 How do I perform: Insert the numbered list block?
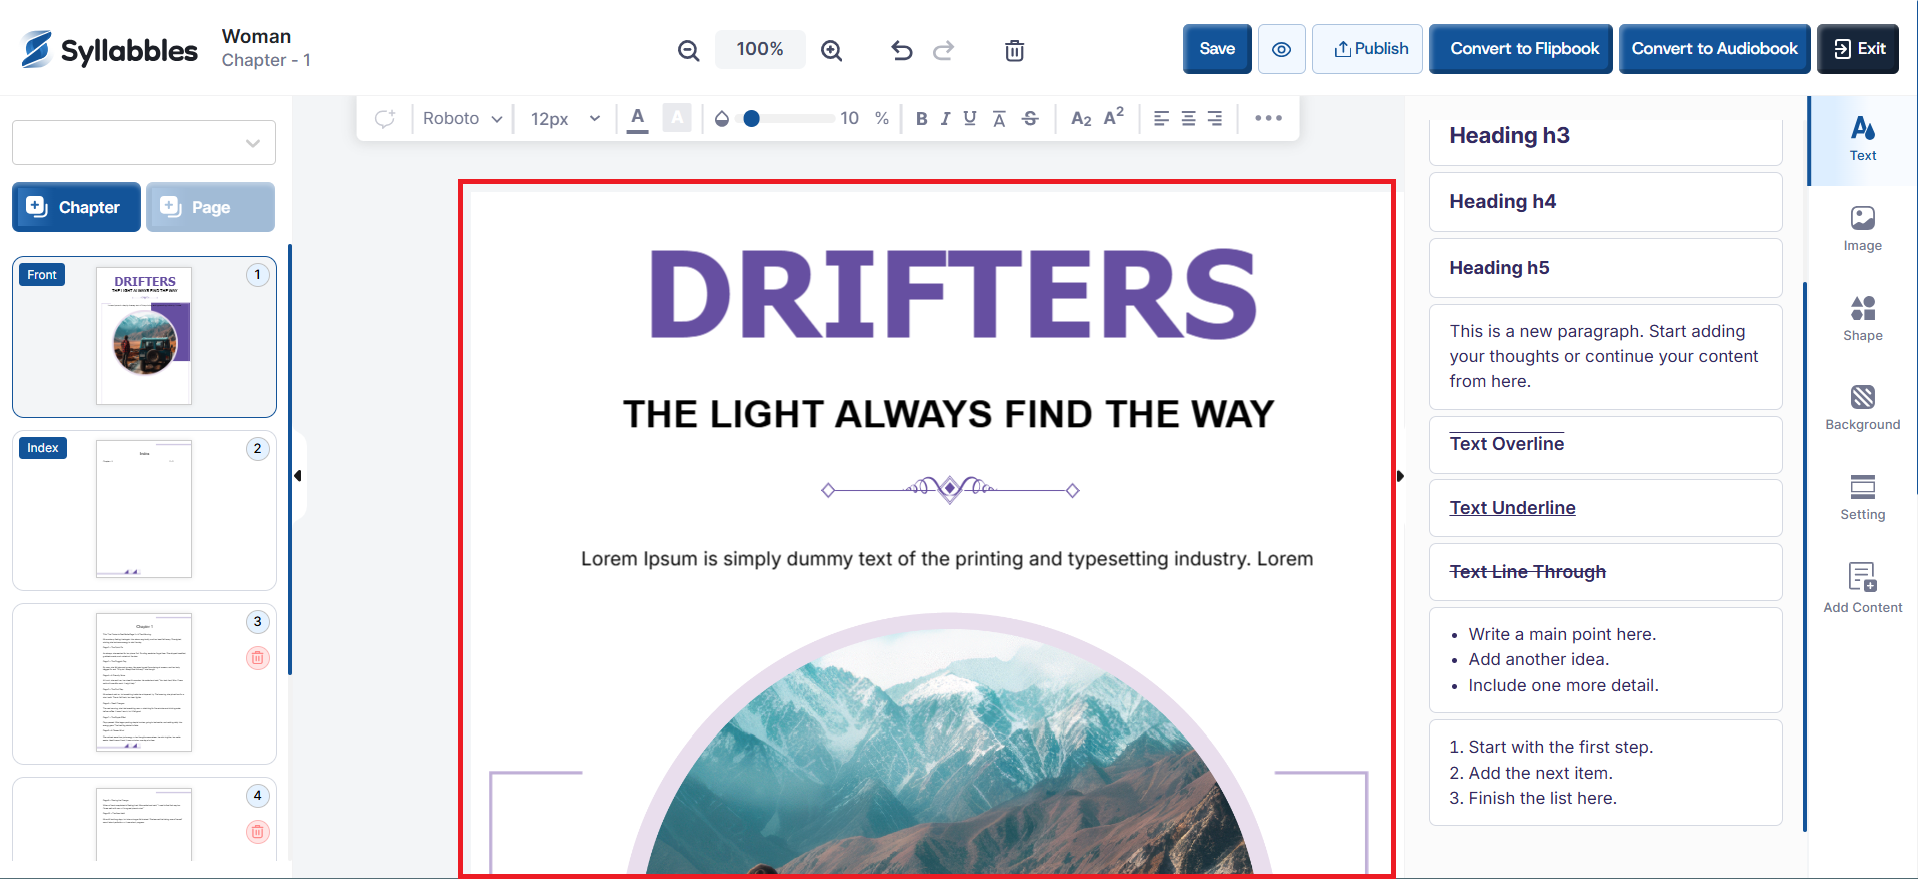click(x=1605, y=773)
